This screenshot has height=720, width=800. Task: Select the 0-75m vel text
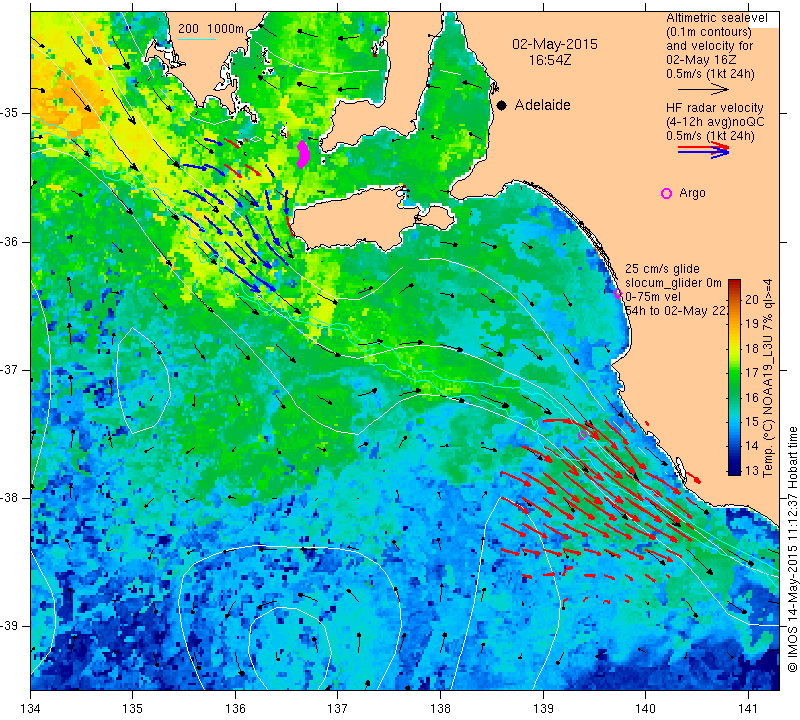tap(653, 296)
